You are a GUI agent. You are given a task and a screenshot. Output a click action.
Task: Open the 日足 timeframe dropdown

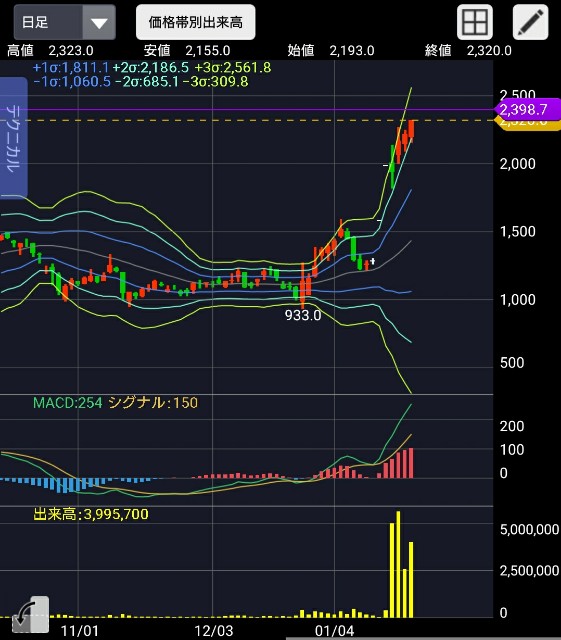tap(65, 22)
